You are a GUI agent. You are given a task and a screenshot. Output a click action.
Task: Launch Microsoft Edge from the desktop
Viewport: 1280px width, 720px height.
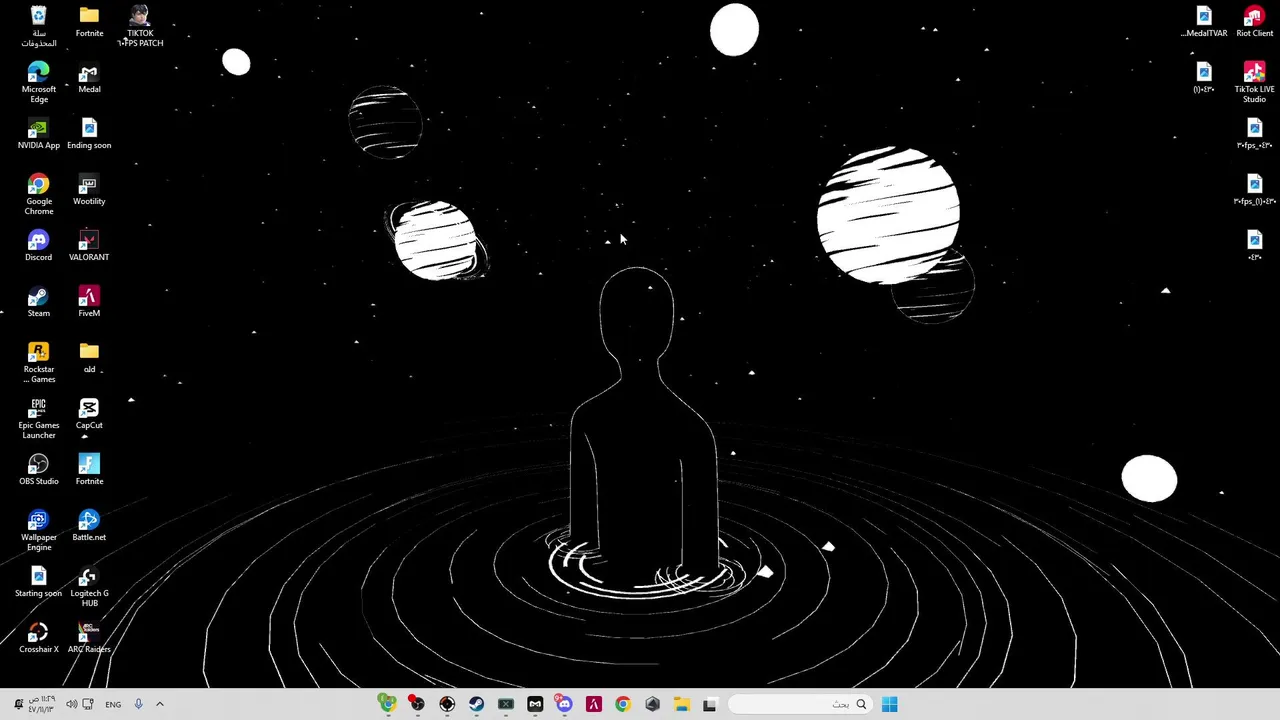[38, 82]
